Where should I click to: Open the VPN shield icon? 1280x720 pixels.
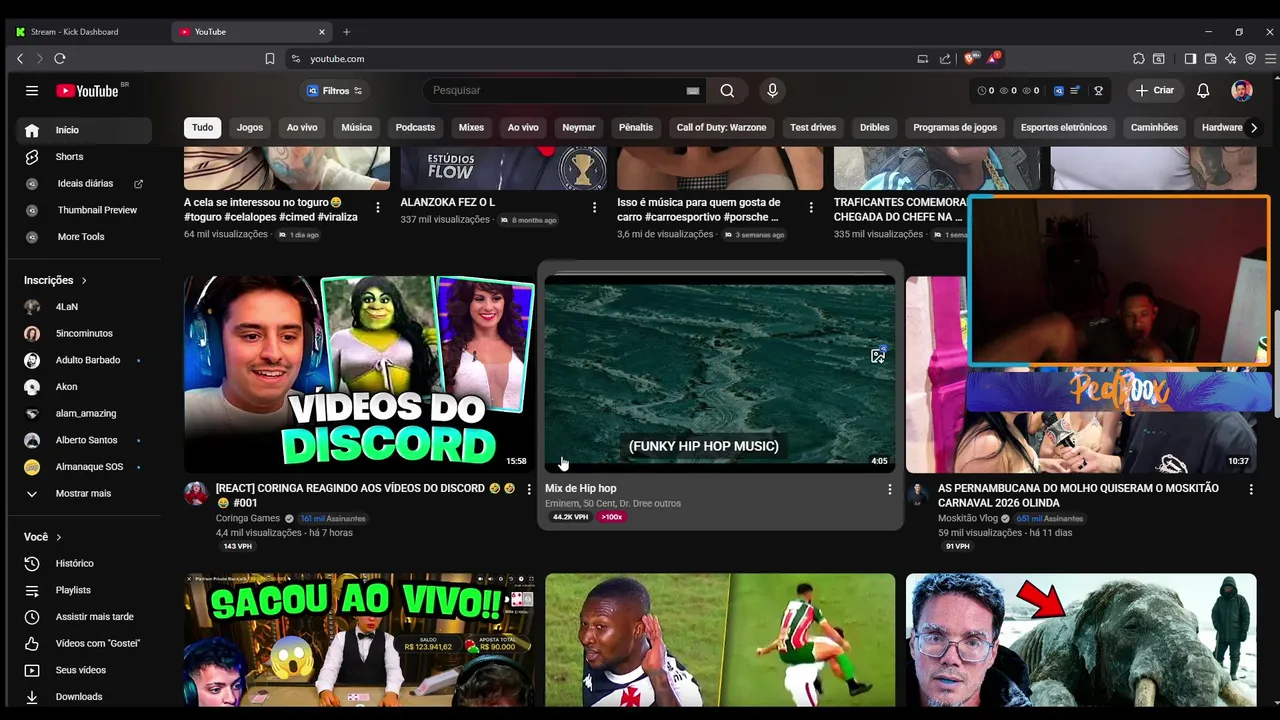click(x=1250, y=59)
